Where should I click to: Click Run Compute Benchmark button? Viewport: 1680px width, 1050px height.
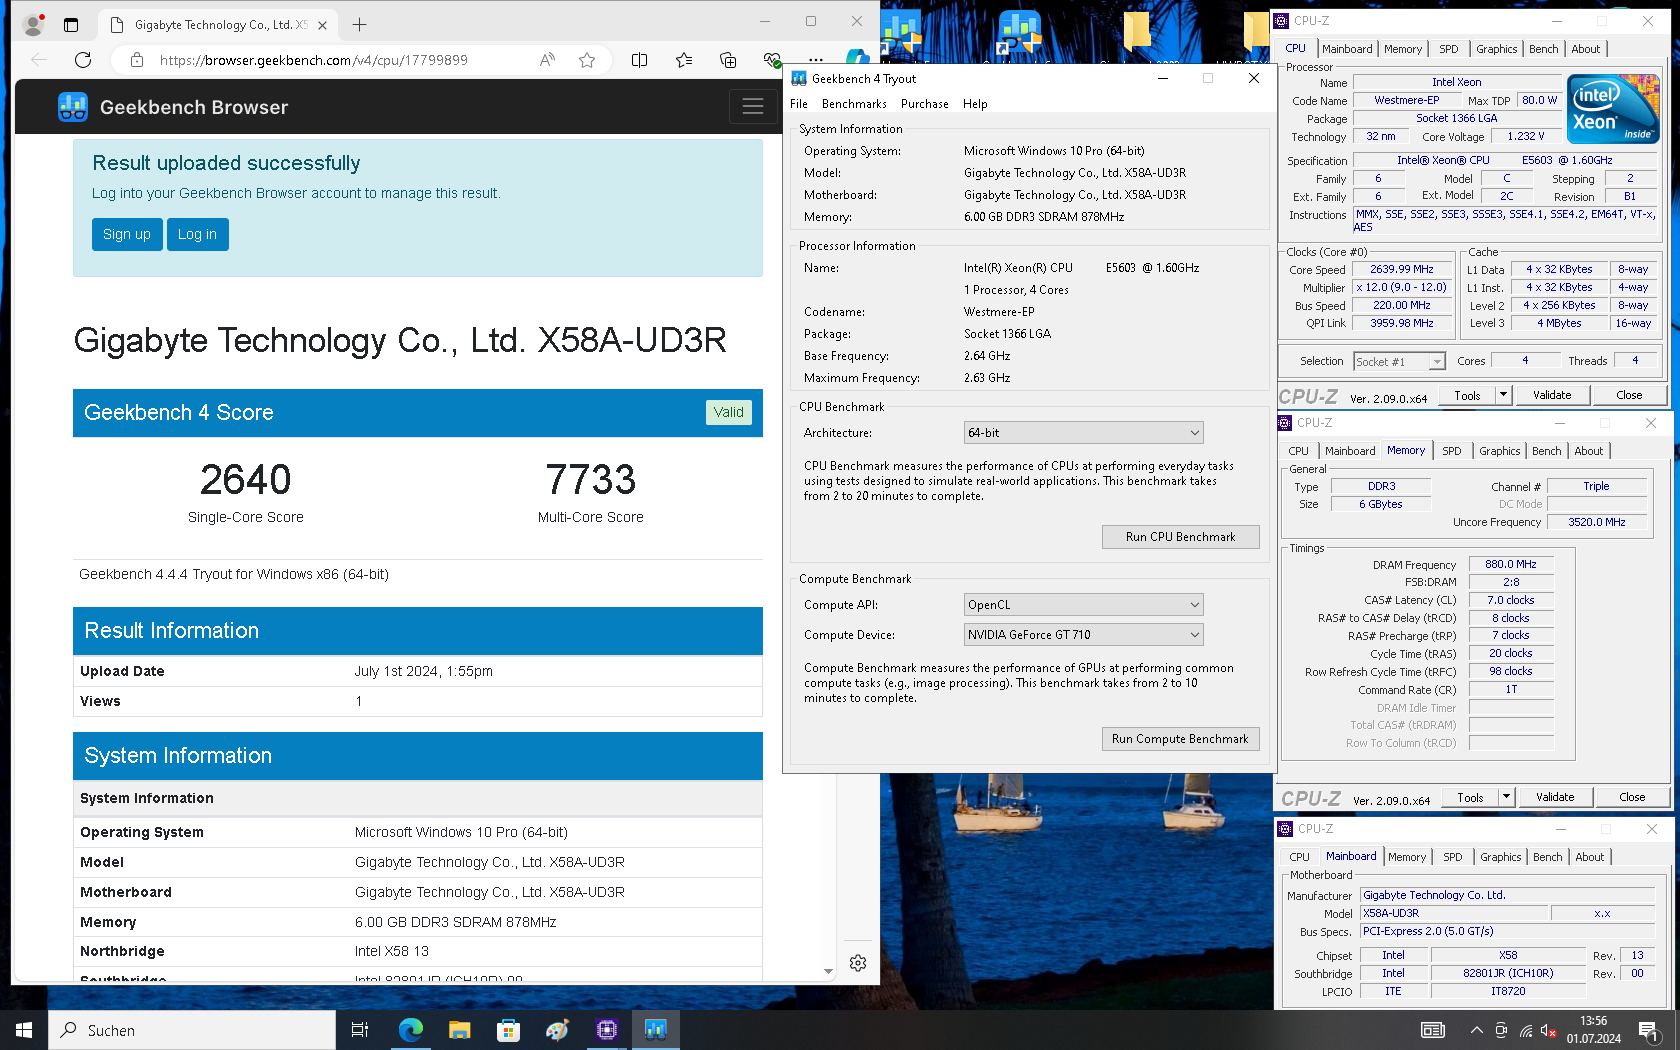[x=1180, y=739]
